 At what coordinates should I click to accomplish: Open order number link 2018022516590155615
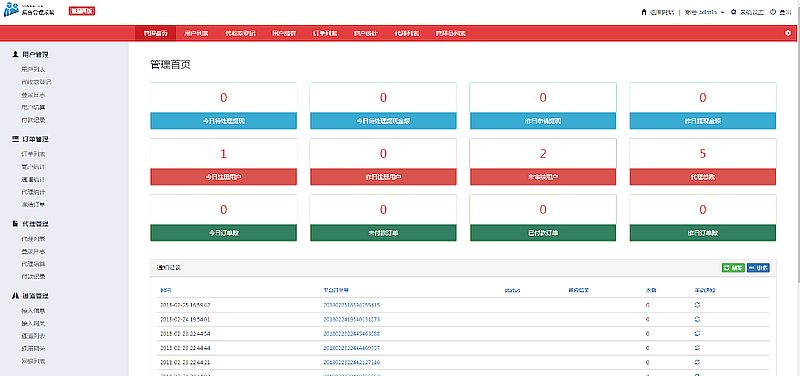coord(352,305)
